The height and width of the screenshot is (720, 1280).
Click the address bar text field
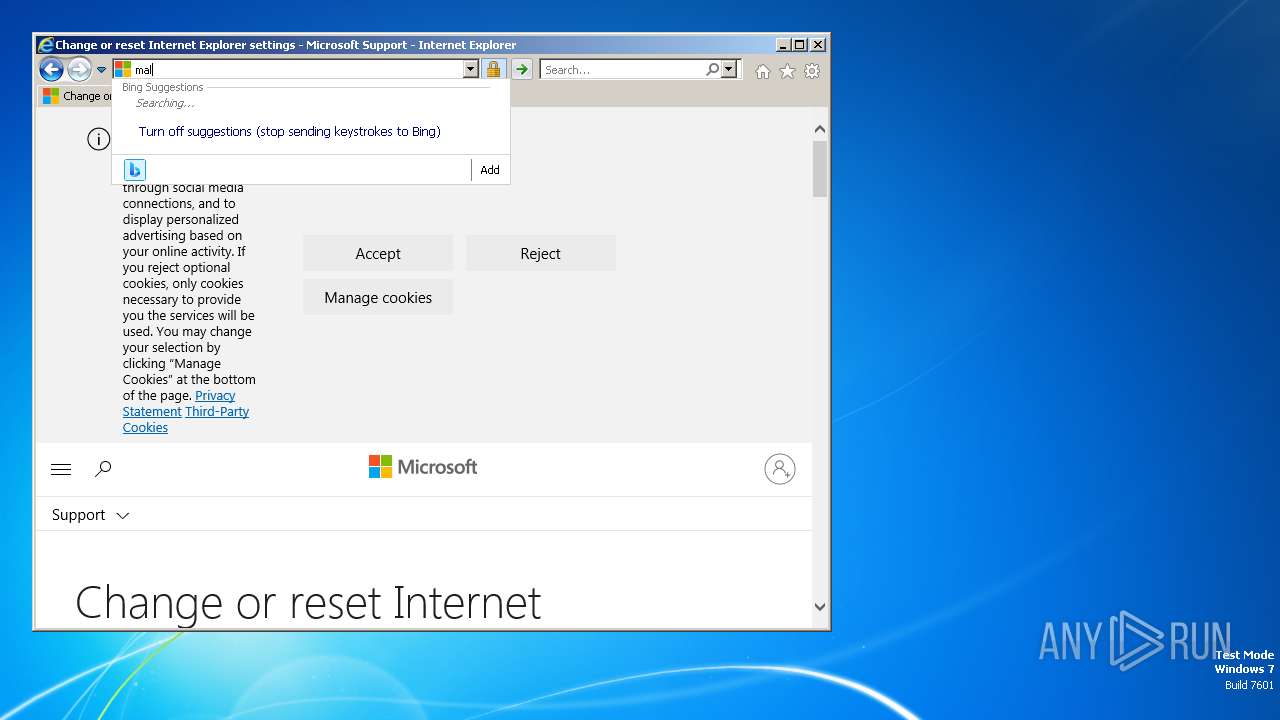(297, 69)
